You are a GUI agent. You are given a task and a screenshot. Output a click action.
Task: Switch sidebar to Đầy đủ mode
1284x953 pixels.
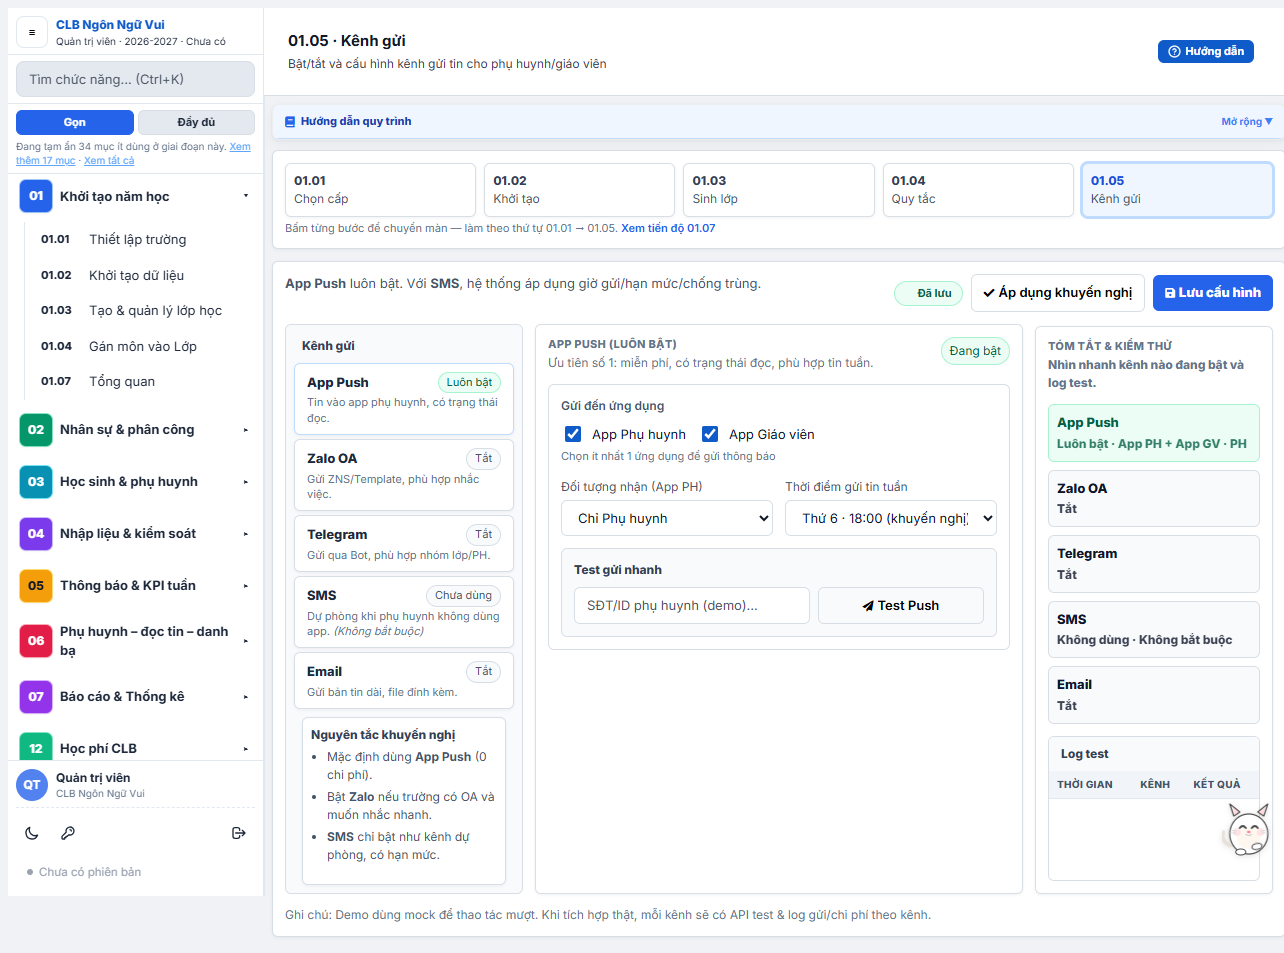196,122
